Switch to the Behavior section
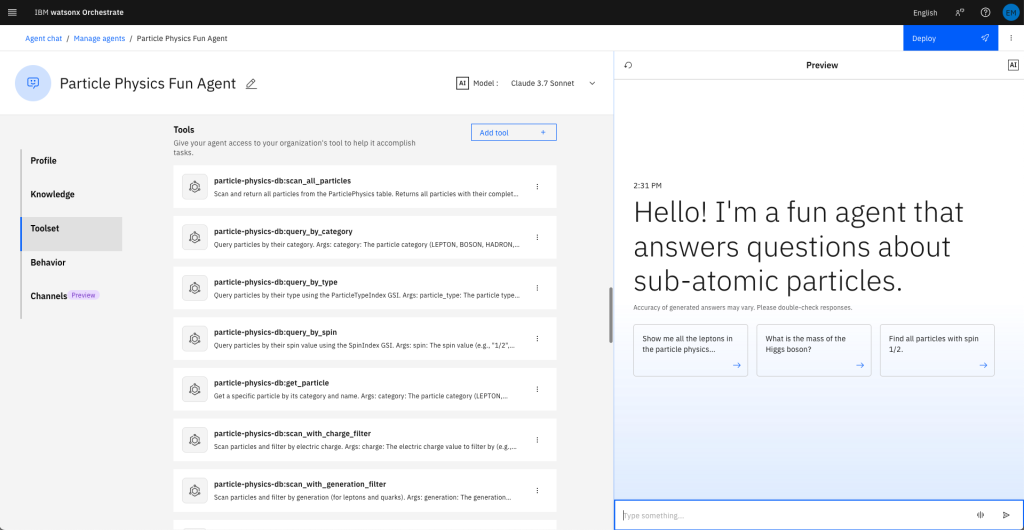Image resolution: width=1024 pixels, height=530 pixels. click(x=48, y=262)
